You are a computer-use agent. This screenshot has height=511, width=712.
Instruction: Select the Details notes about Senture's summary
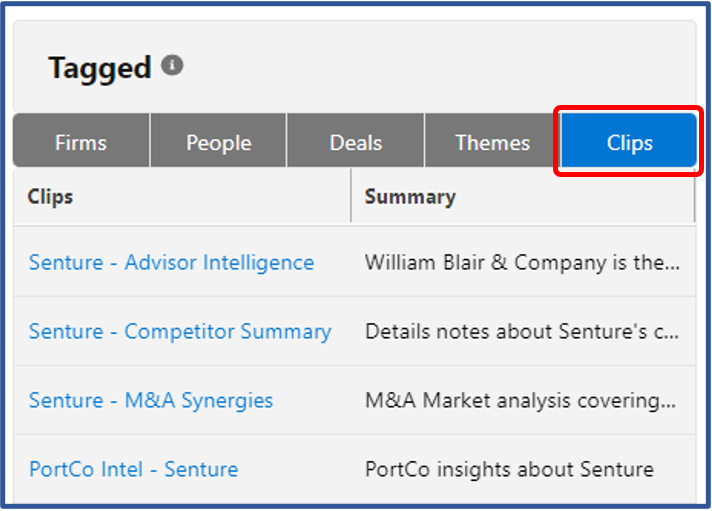[x=522, y=332]
